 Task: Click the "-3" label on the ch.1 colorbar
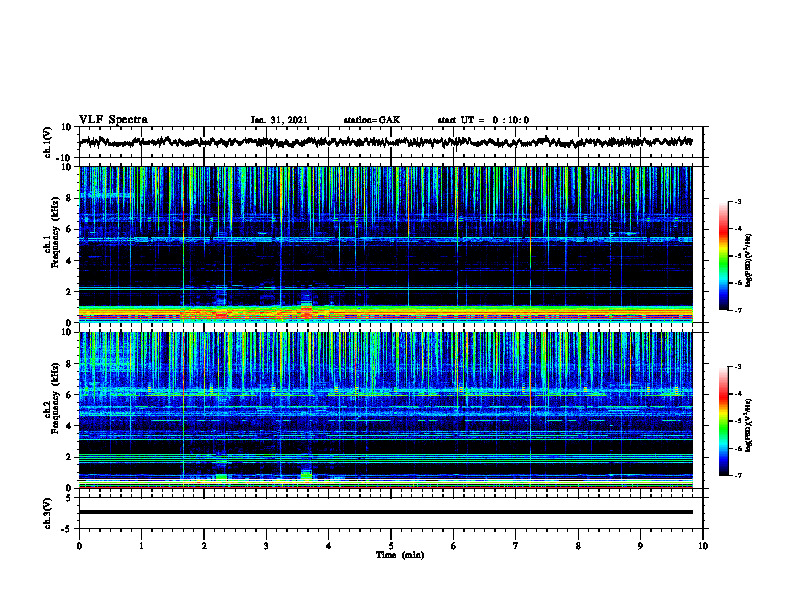tap(738, 202)
